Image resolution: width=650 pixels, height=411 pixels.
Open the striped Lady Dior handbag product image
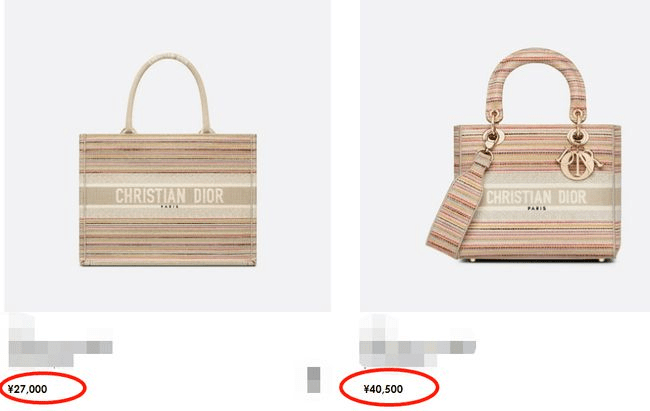point(505,156)
